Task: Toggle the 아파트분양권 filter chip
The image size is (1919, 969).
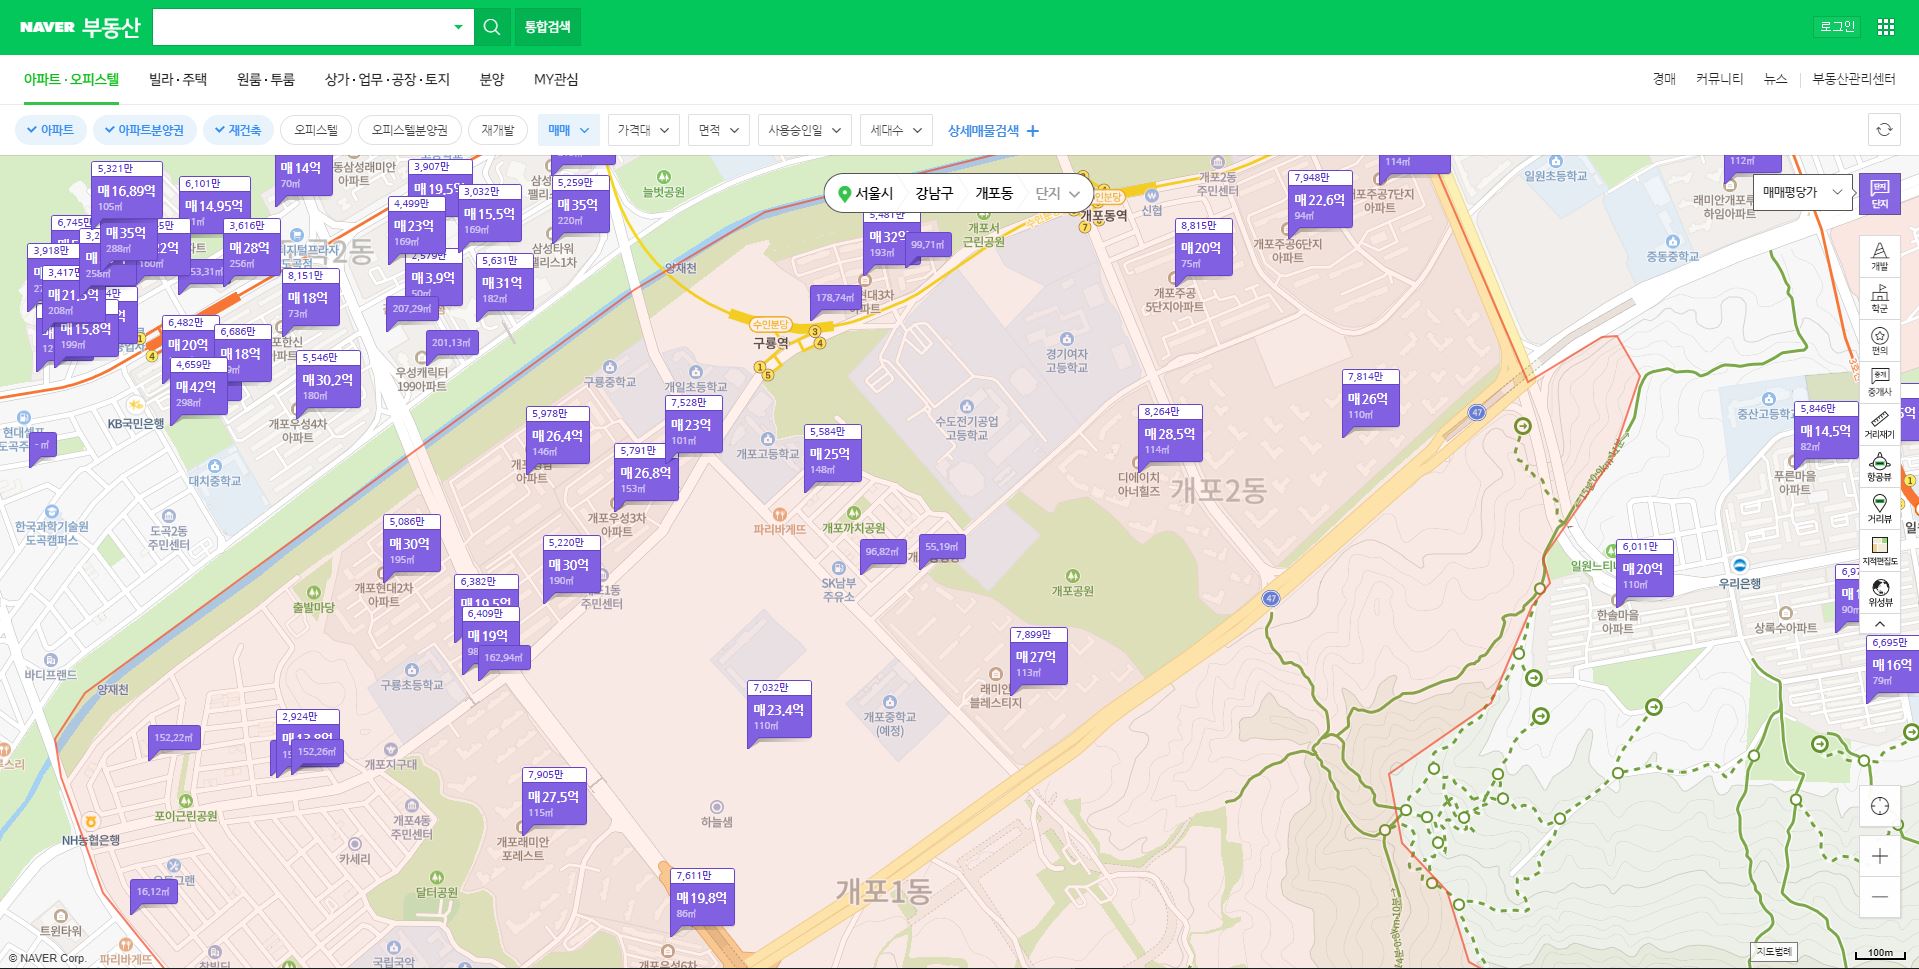Action: 145,130
